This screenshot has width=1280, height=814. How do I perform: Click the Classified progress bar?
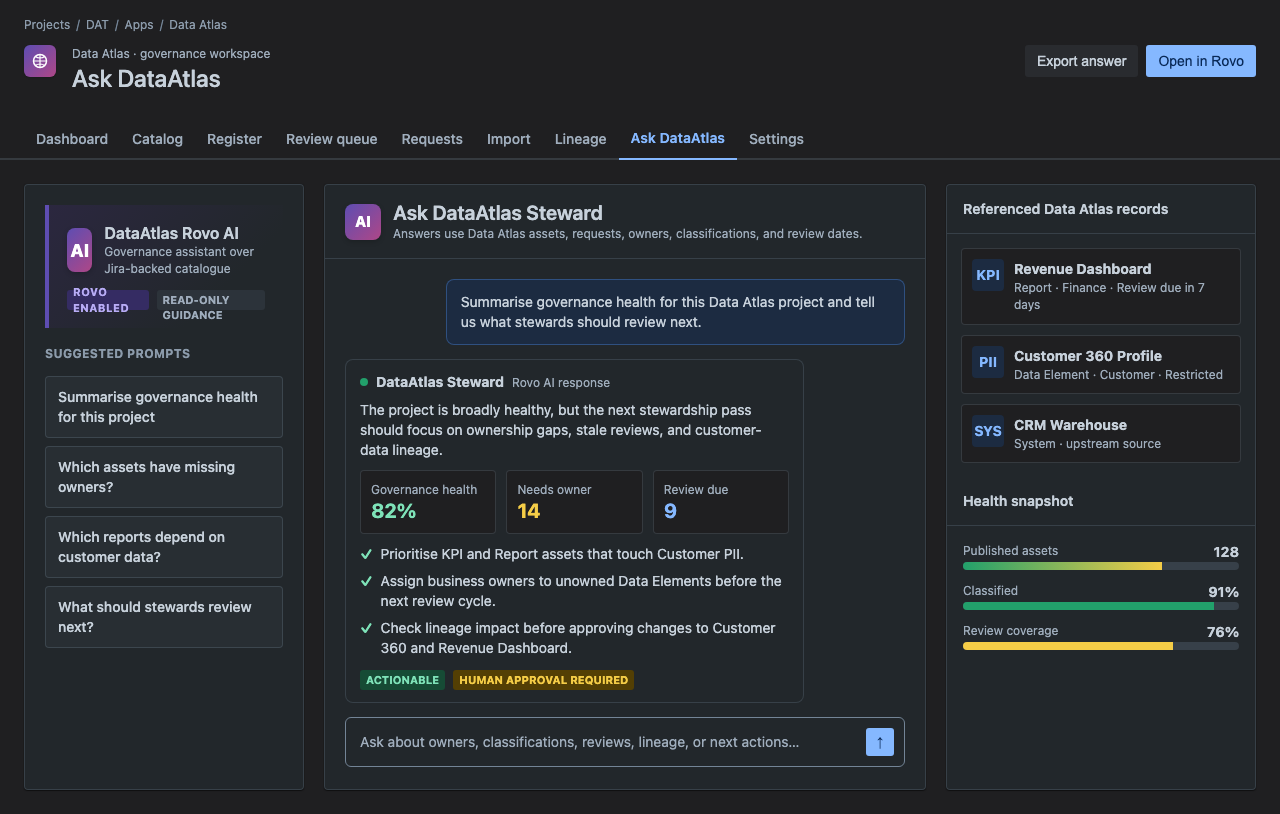click(1101, 606)
